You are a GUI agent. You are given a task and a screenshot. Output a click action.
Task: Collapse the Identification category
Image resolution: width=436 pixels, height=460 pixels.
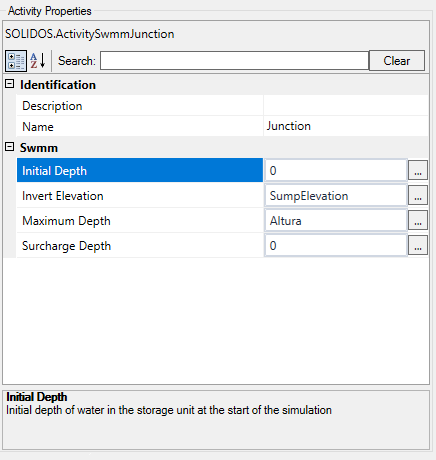click(10, 84)
